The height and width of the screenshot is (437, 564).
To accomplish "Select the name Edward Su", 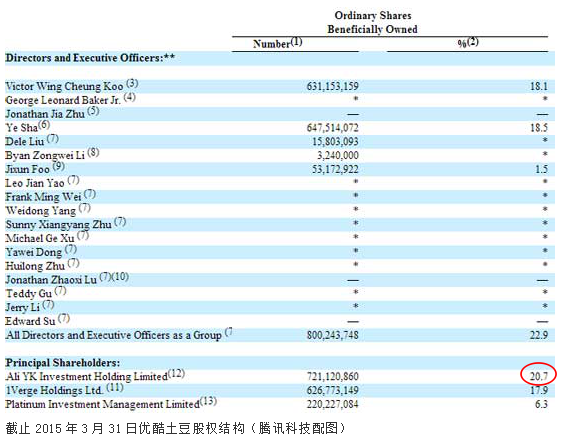I will 30,321.
